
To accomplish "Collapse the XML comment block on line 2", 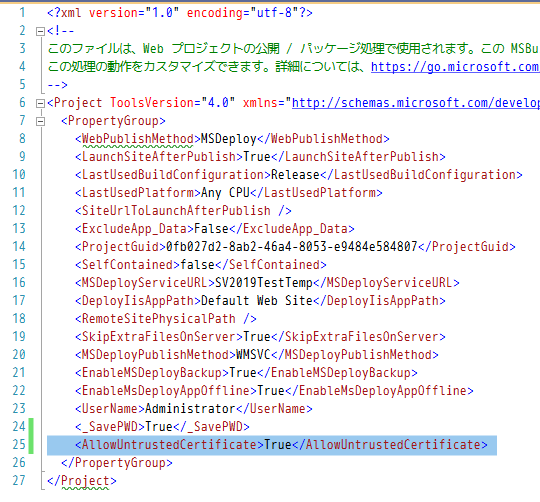I will coord(40,32).
